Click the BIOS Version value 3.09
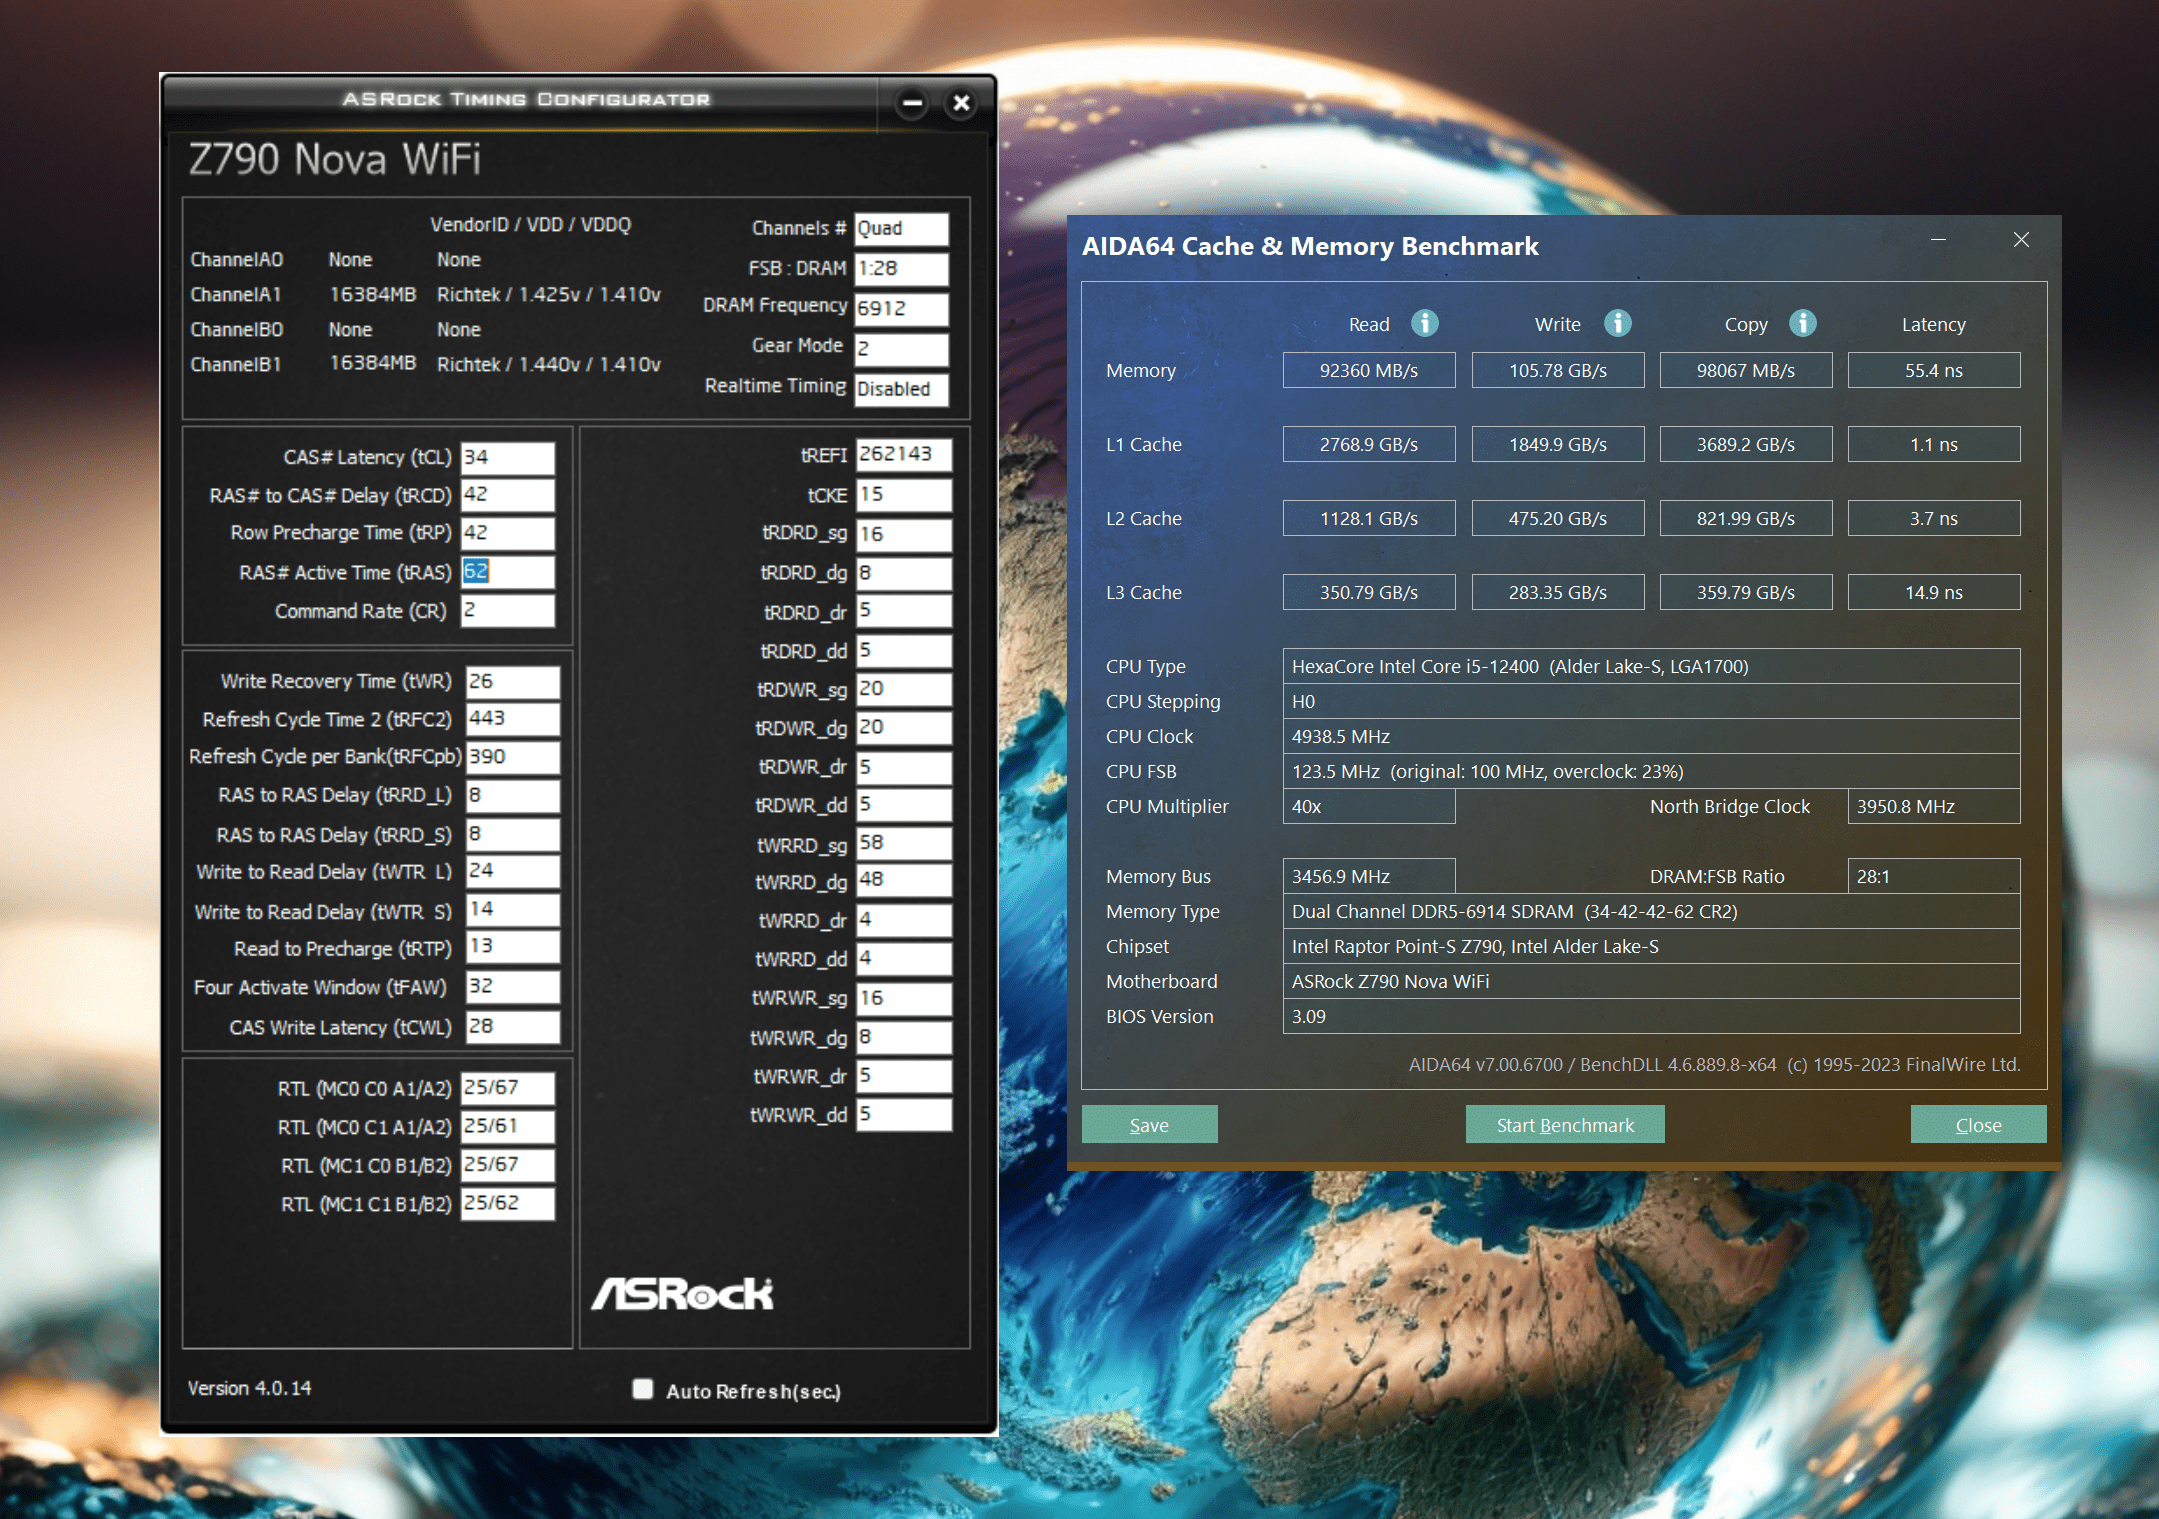Viewport: 2159px width, 1519px height. point(1651,1016)
